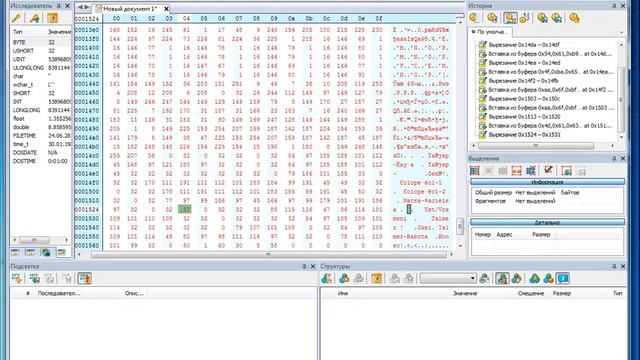Close the Новый документ 1* tab

tap(166, 9)
